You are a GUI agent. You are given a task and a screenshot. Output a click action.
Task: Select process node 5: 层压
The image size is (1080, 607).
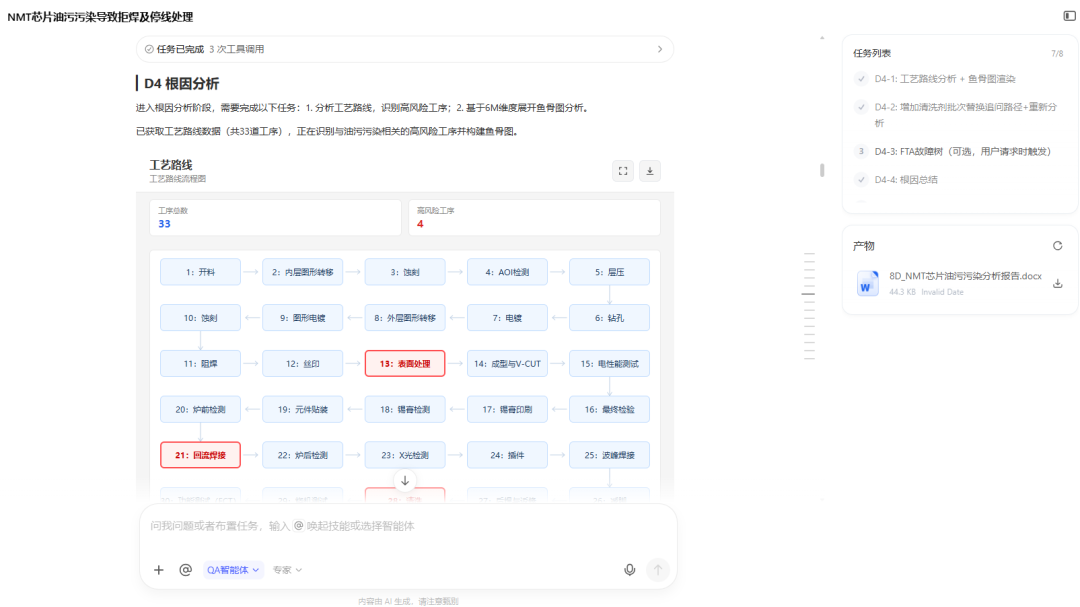[x=610, y=272]
